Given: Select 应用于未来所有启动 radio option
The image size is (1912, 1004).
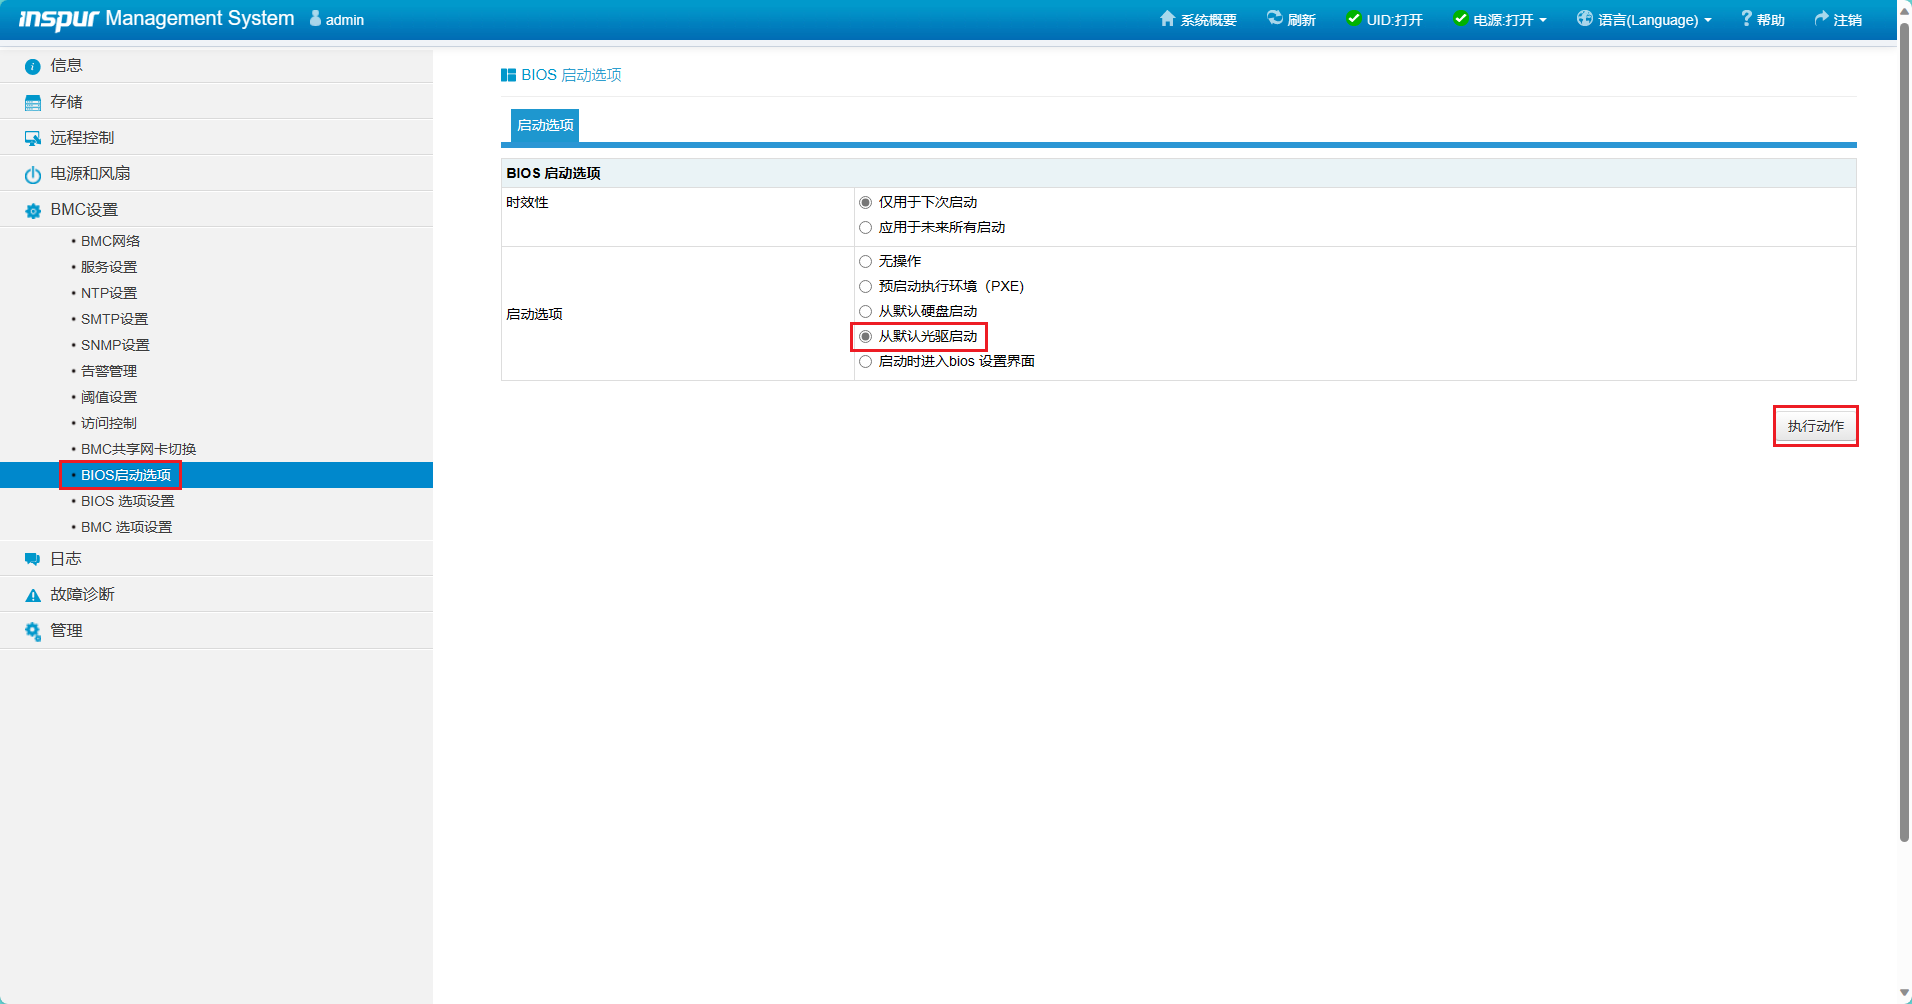Looking at the screenshot, I should coord(866,228).
